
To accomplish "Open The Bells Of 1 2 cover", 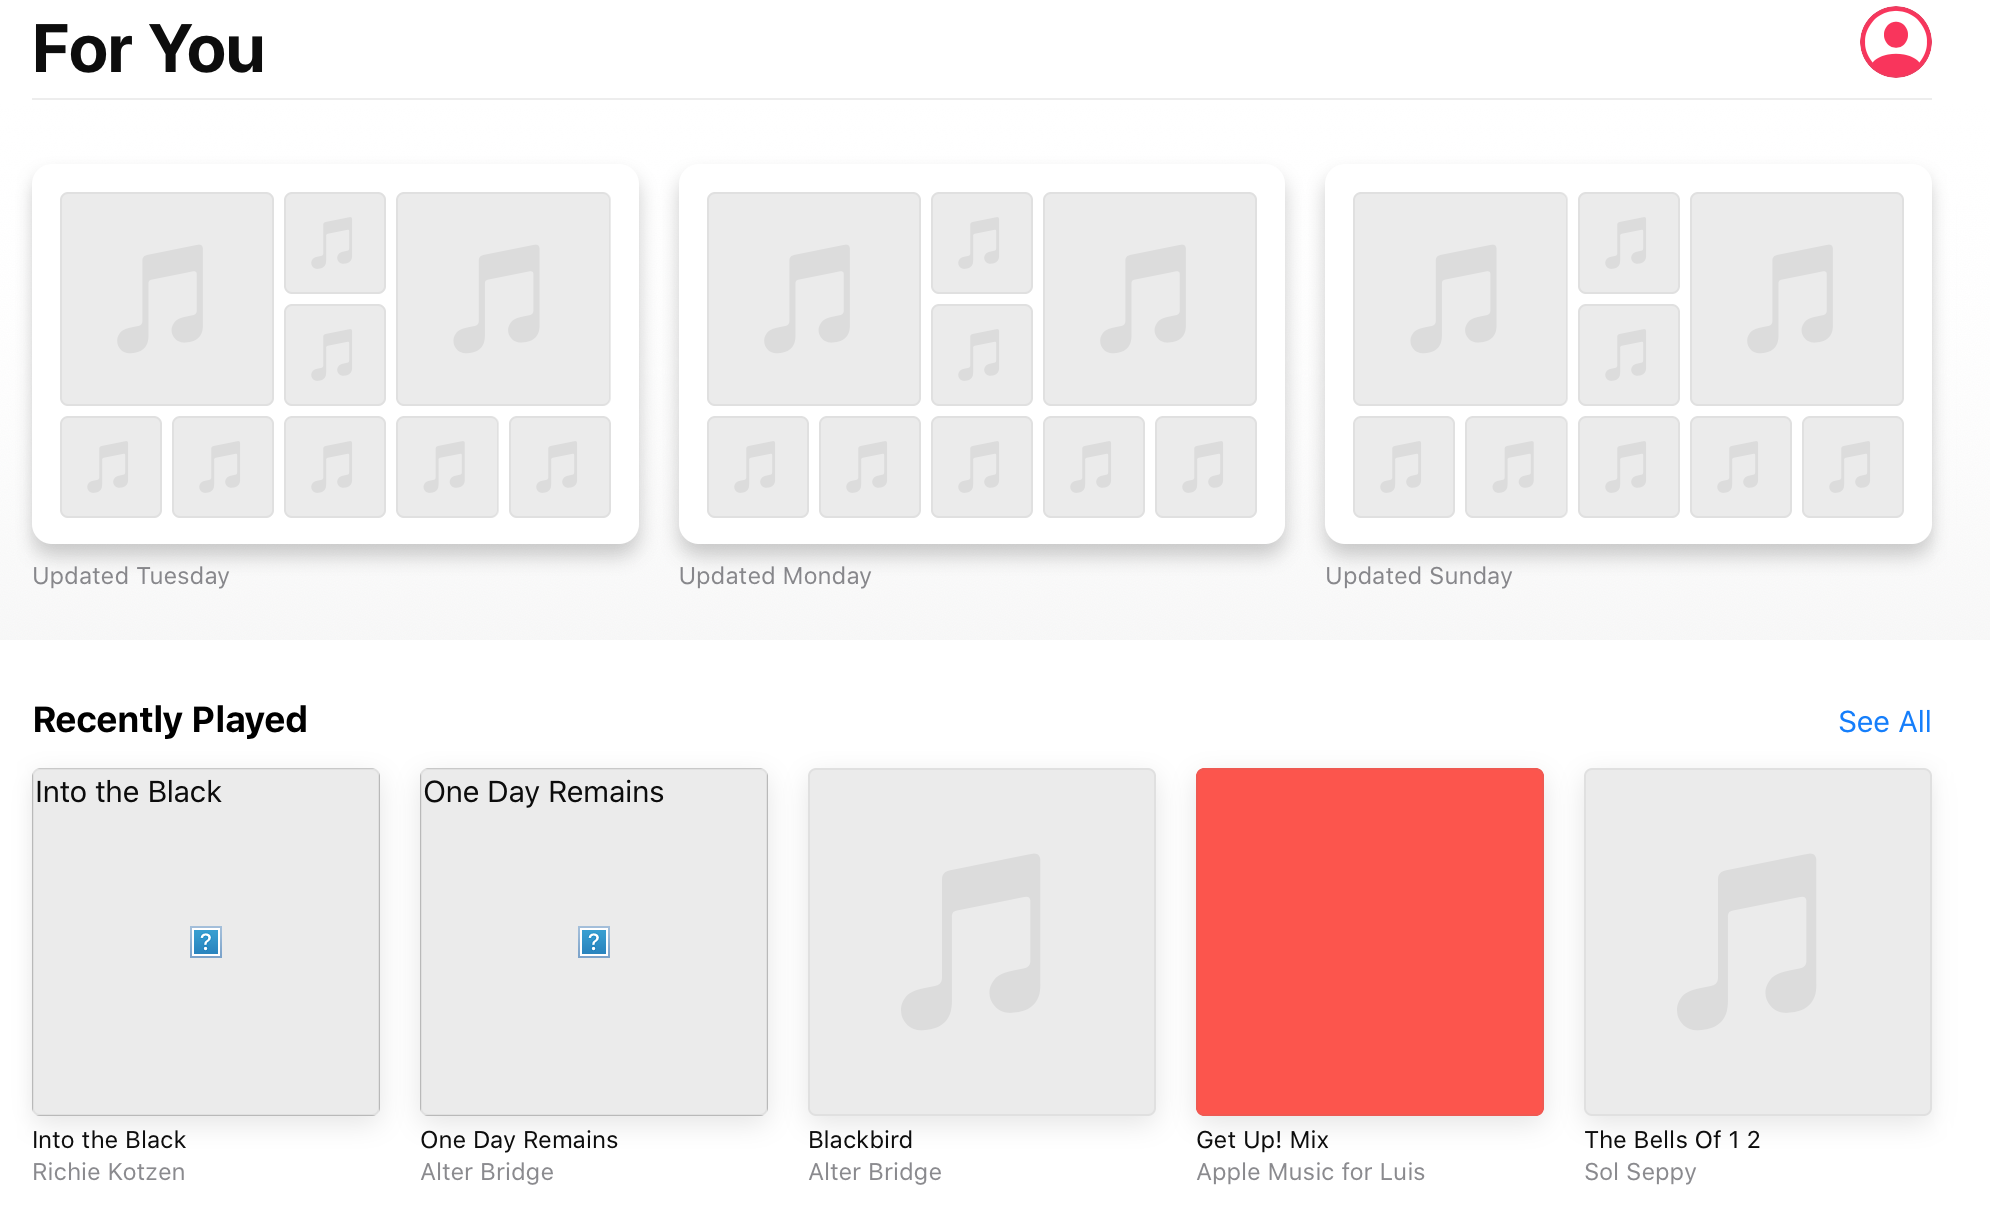I will (1757, 941).
